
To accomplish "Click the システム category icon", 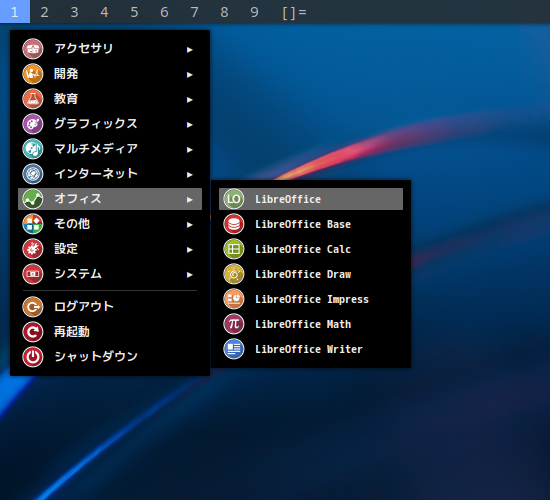I will tap(33, 274).
